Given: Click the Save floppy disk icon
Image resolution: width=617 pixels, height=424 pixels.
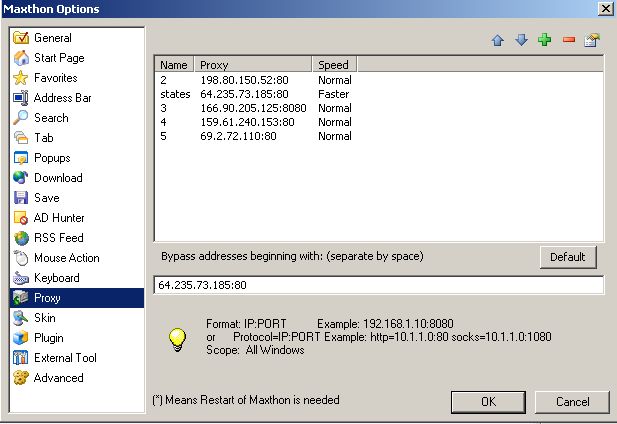Looking at the screenshot, I should [x=21, y=198].
